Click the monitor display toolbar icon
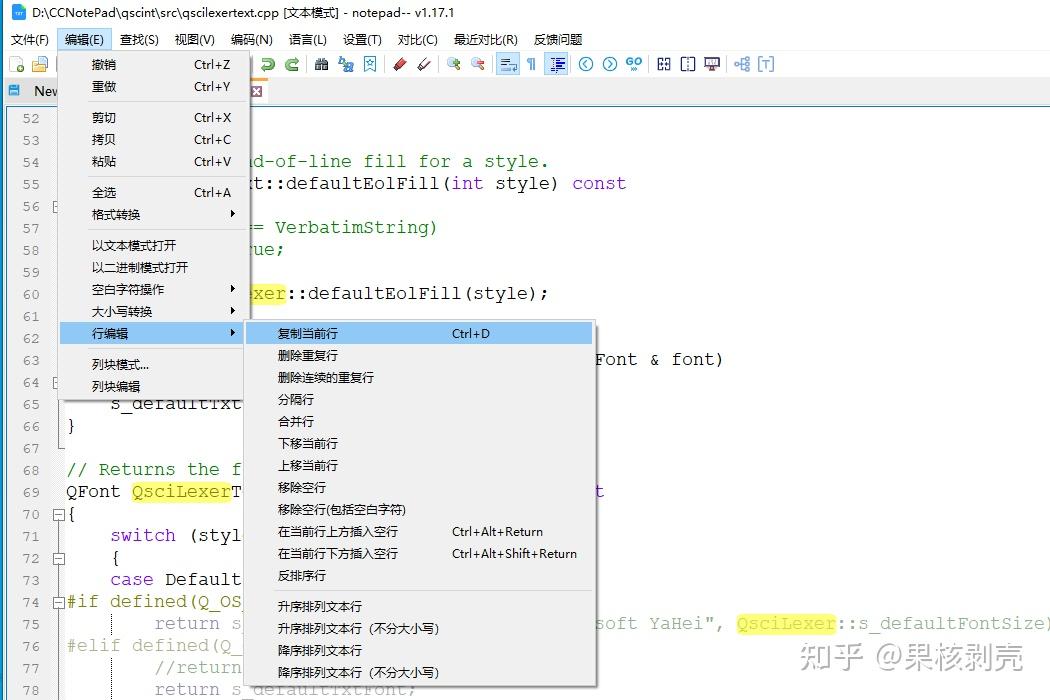Viewport: 1050px width, 700px height. (711, 64)
